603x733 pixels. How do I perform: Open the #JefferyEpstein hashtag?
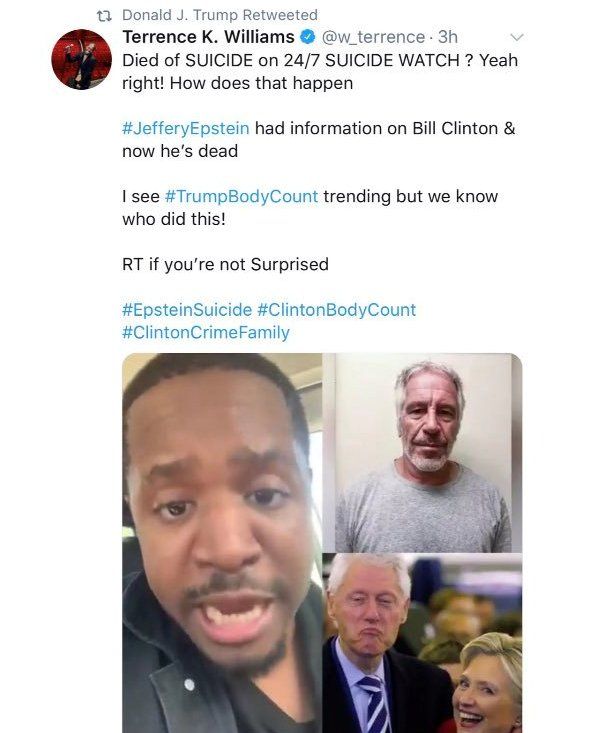tap(186, 129)
